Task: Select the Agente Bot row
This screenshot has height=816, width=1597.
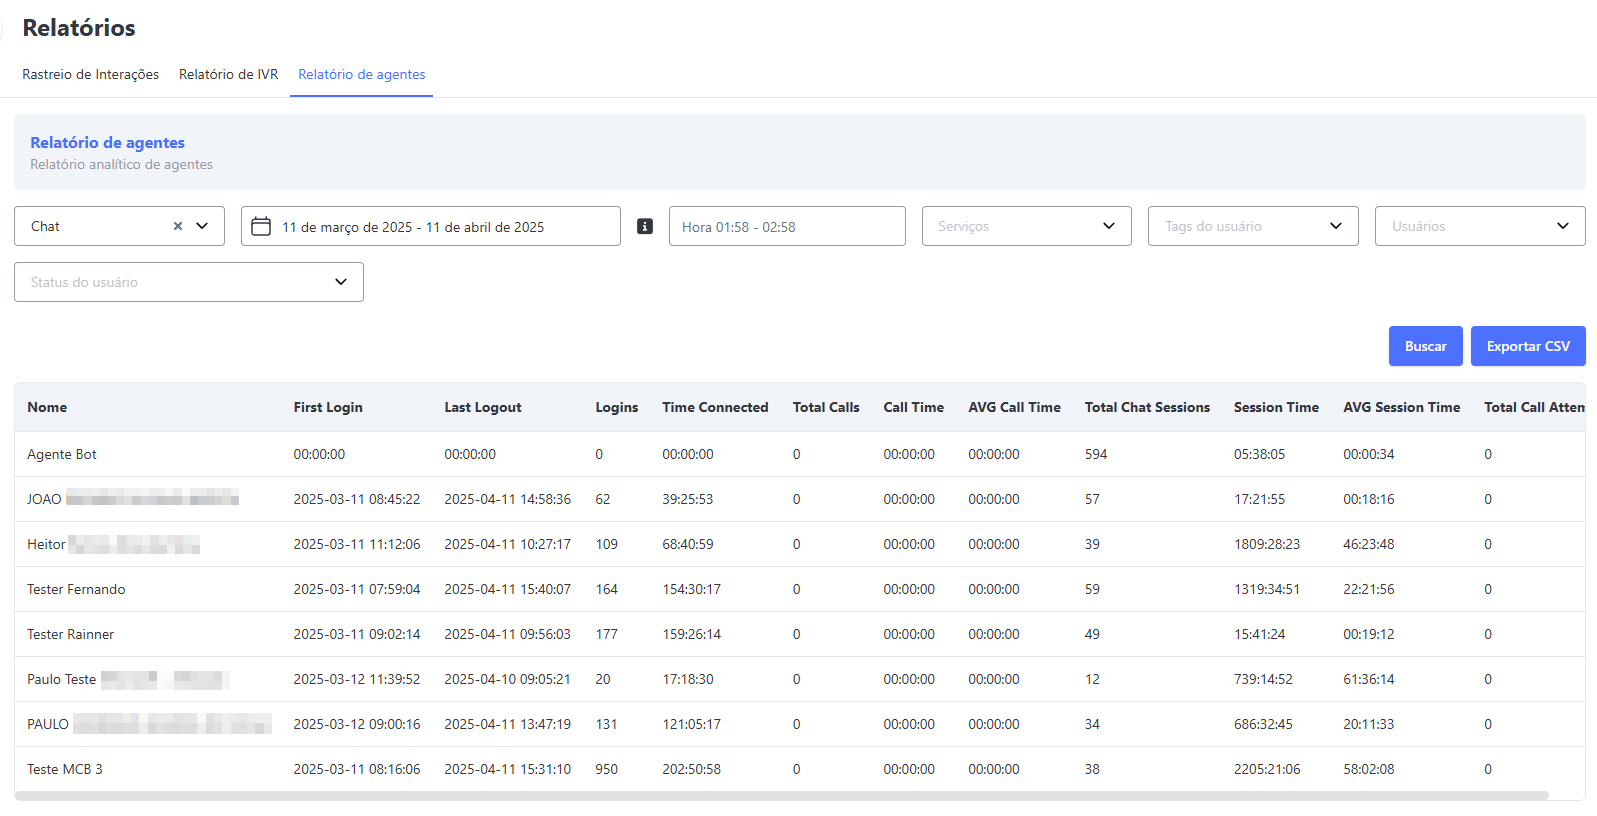Action: tap(62, 454)
